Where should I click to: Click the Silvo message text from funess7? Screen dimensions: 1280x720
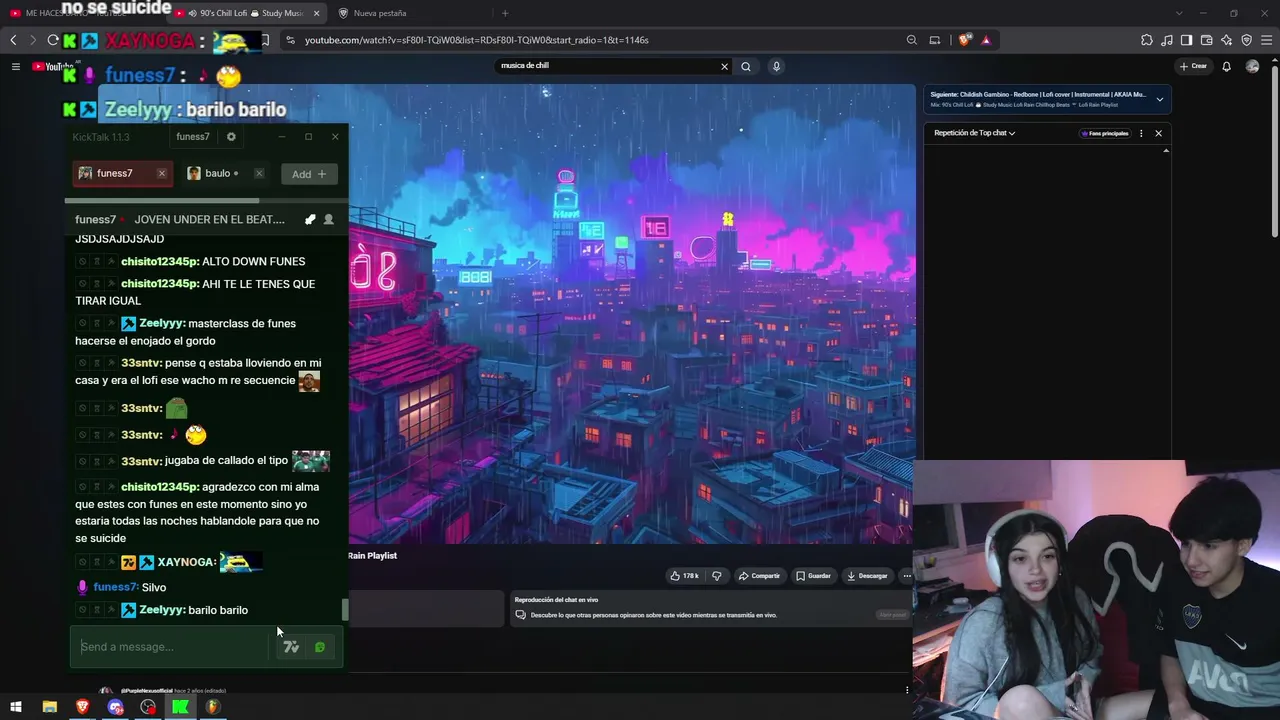154,588
